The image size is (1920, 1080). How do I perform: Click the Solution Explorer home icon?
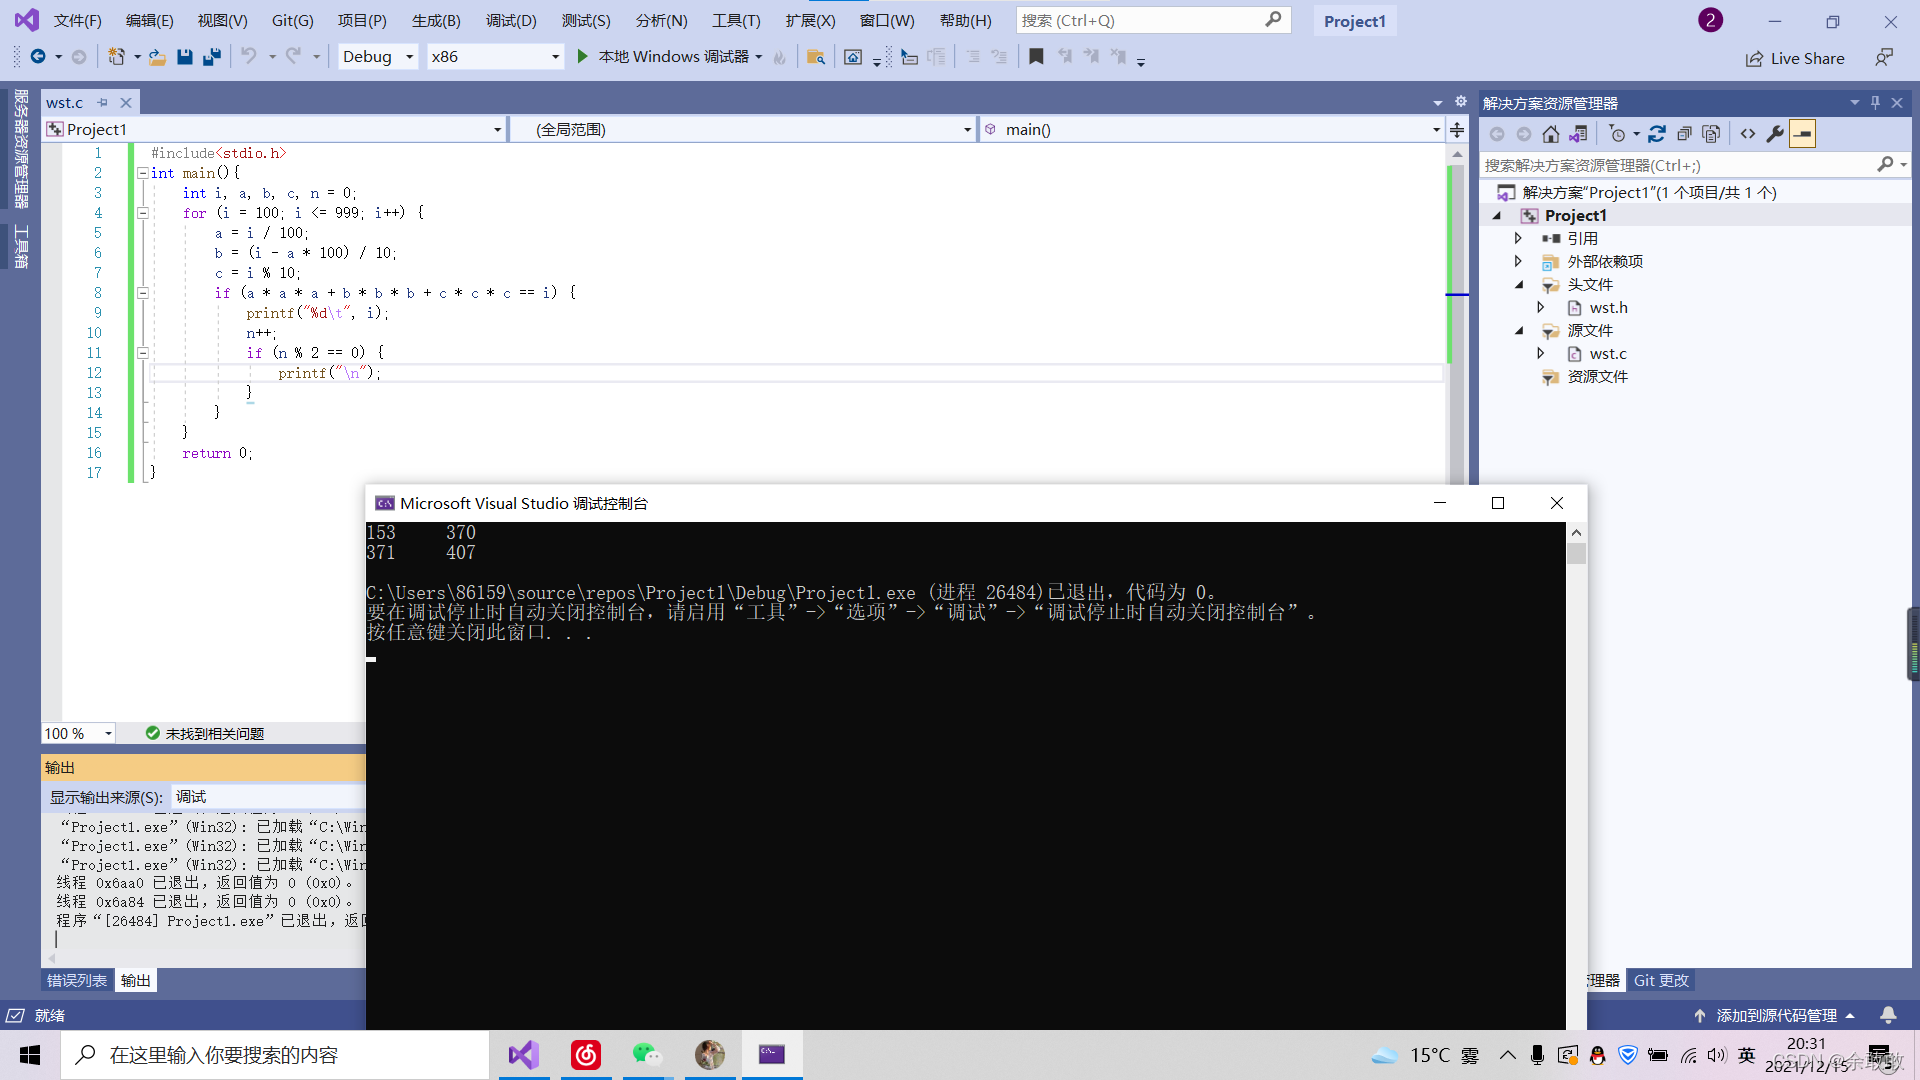1551,134
